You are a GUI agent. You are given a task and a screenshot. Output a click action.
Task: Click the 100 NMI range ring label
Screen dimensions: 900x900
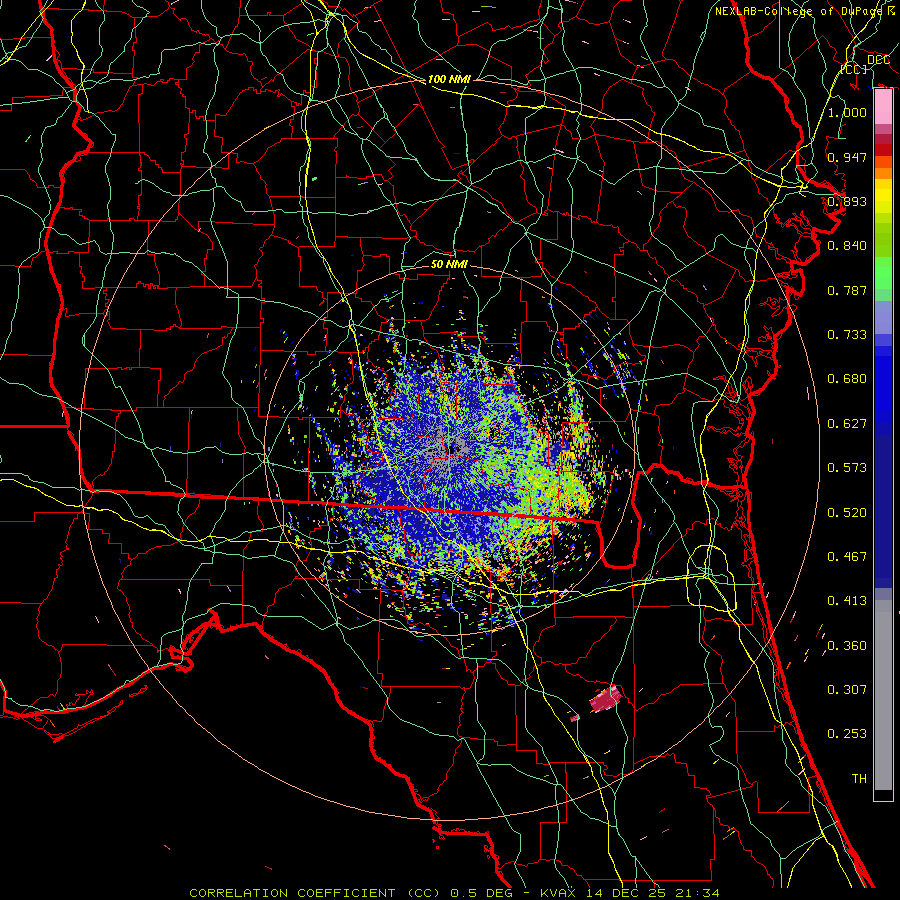449,79
